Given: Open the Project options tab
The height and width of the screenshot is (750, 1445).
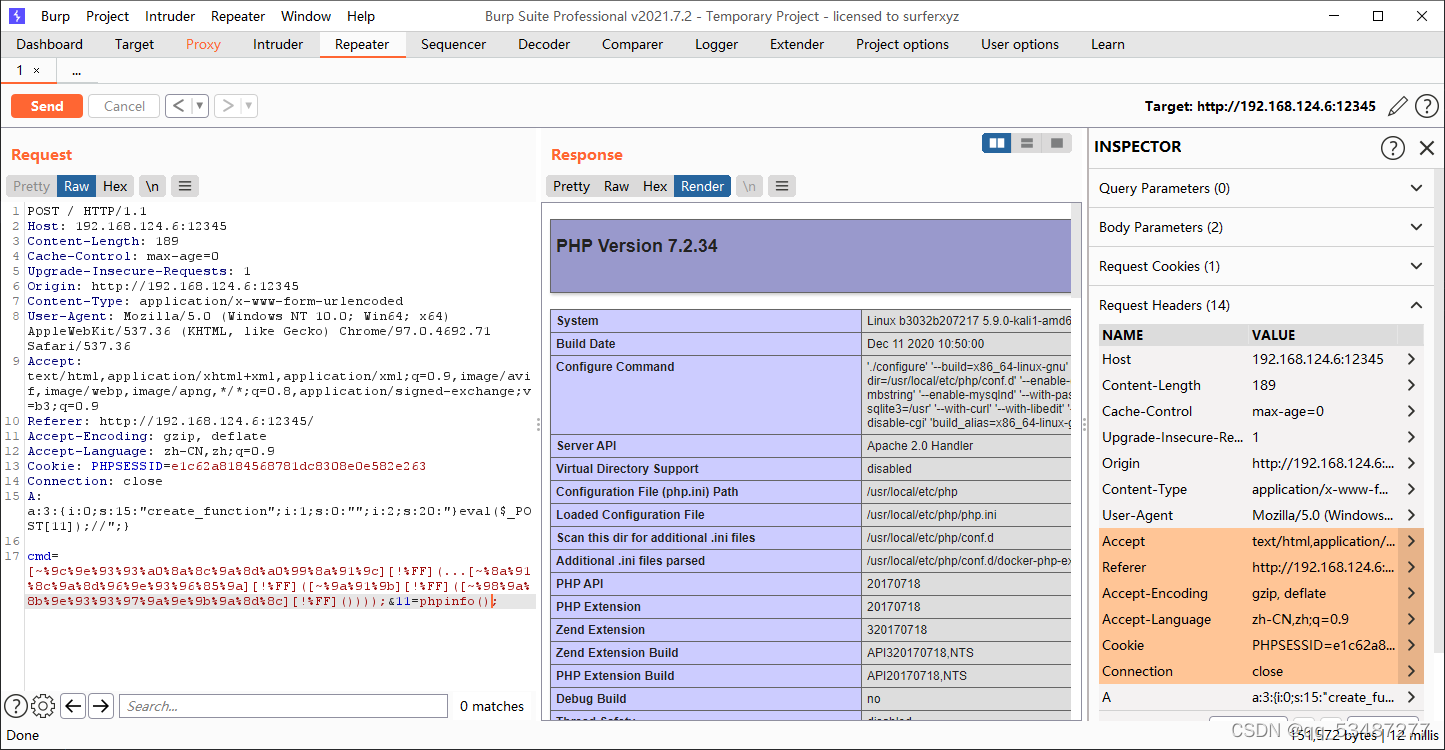Looking at the screenshot, I should [x=902, y=44].
